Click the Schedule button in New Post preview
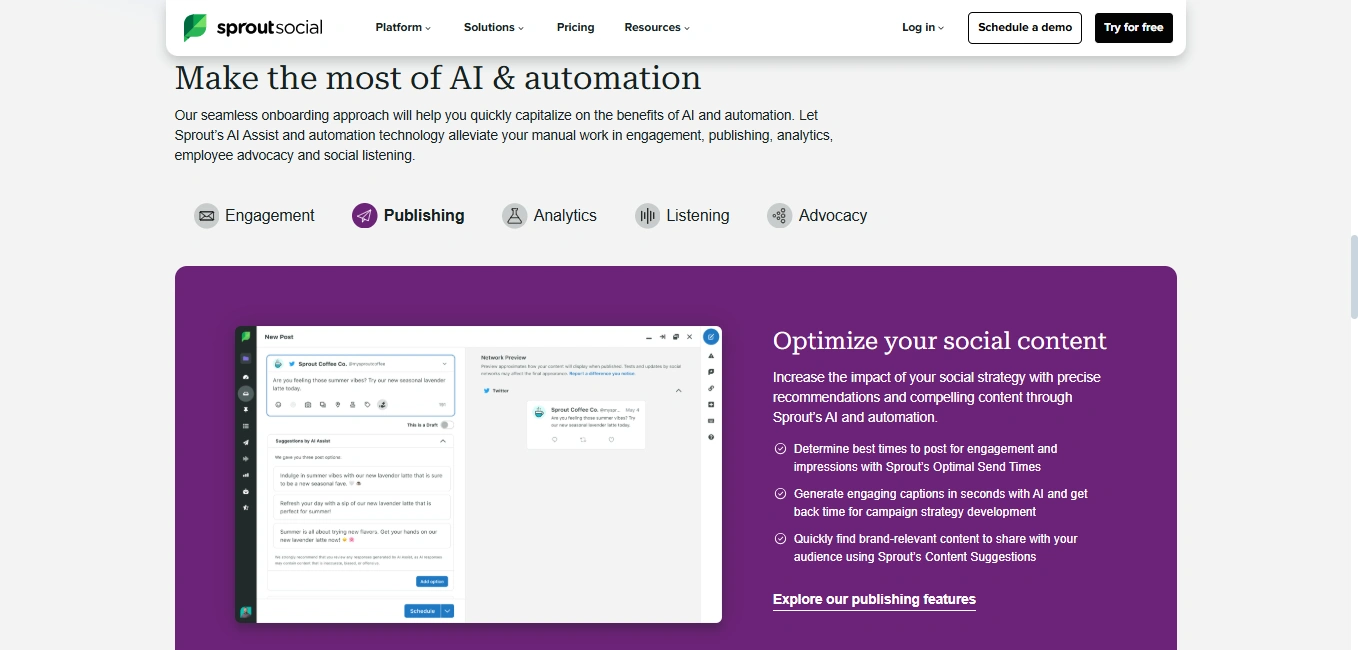The image size is (1358, 650). click(x=422, y=611)
